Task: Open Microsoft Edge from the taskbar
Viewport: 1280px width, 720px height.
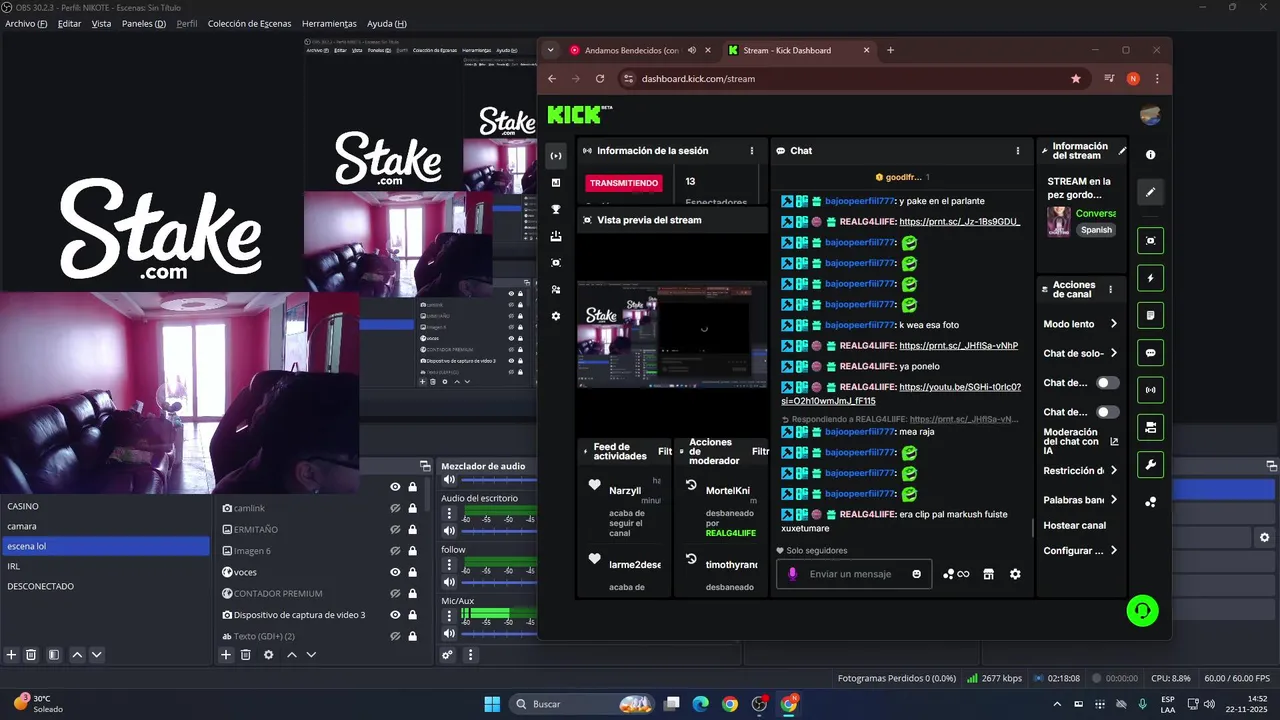Action: click(x=700, y=704)
